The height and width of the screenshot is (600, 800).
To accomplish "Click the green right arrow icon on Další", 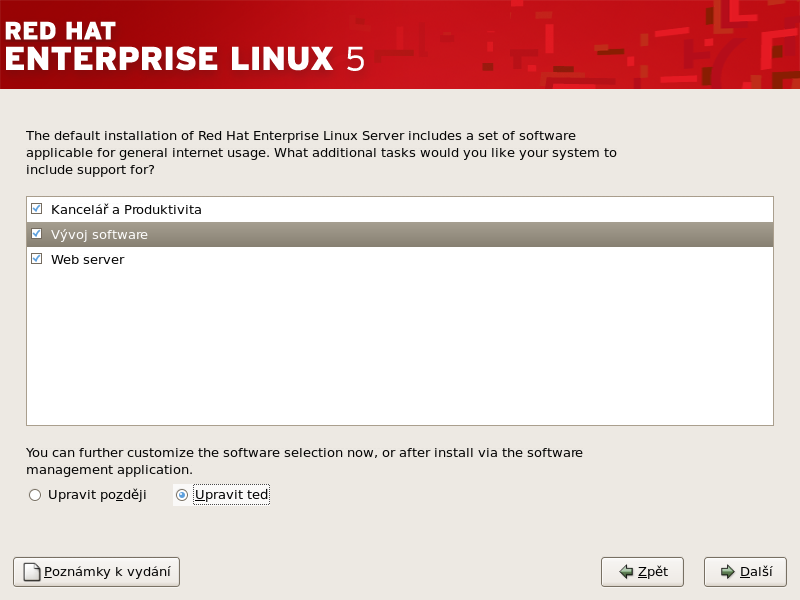I will [727, 572].
